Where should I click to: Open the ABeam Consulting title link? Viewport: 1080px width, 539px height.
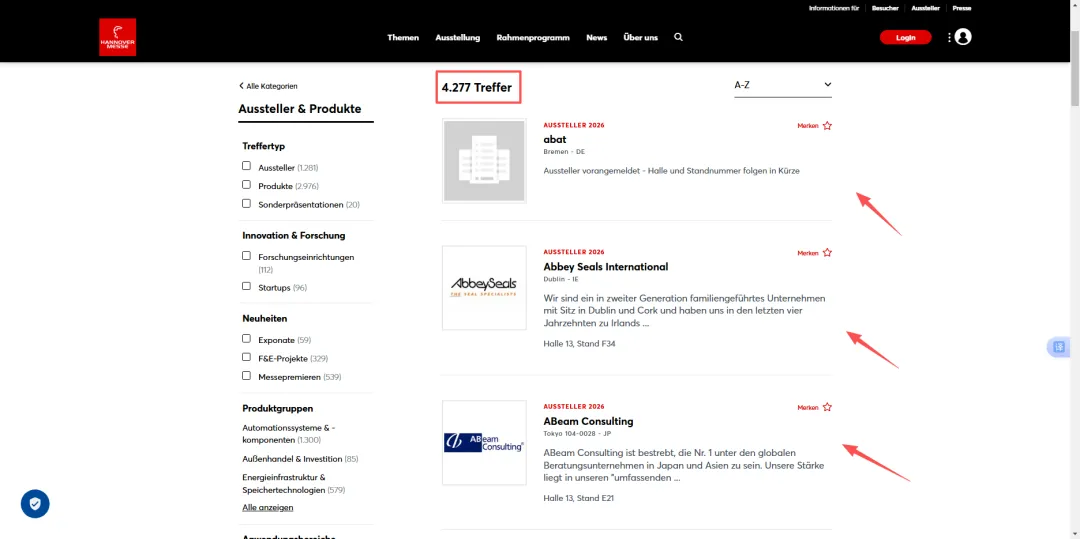point(588,421)
